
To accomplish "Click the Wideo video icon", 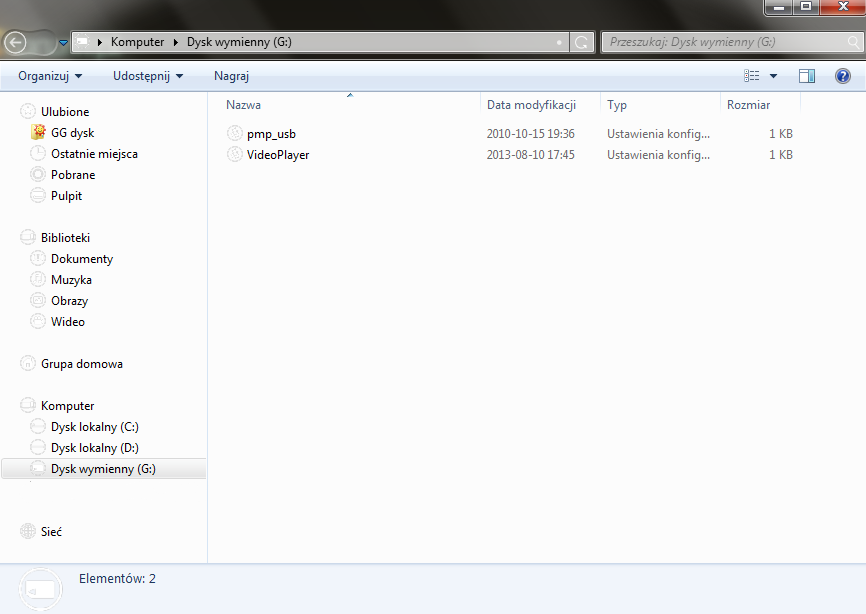I will 38,321.
